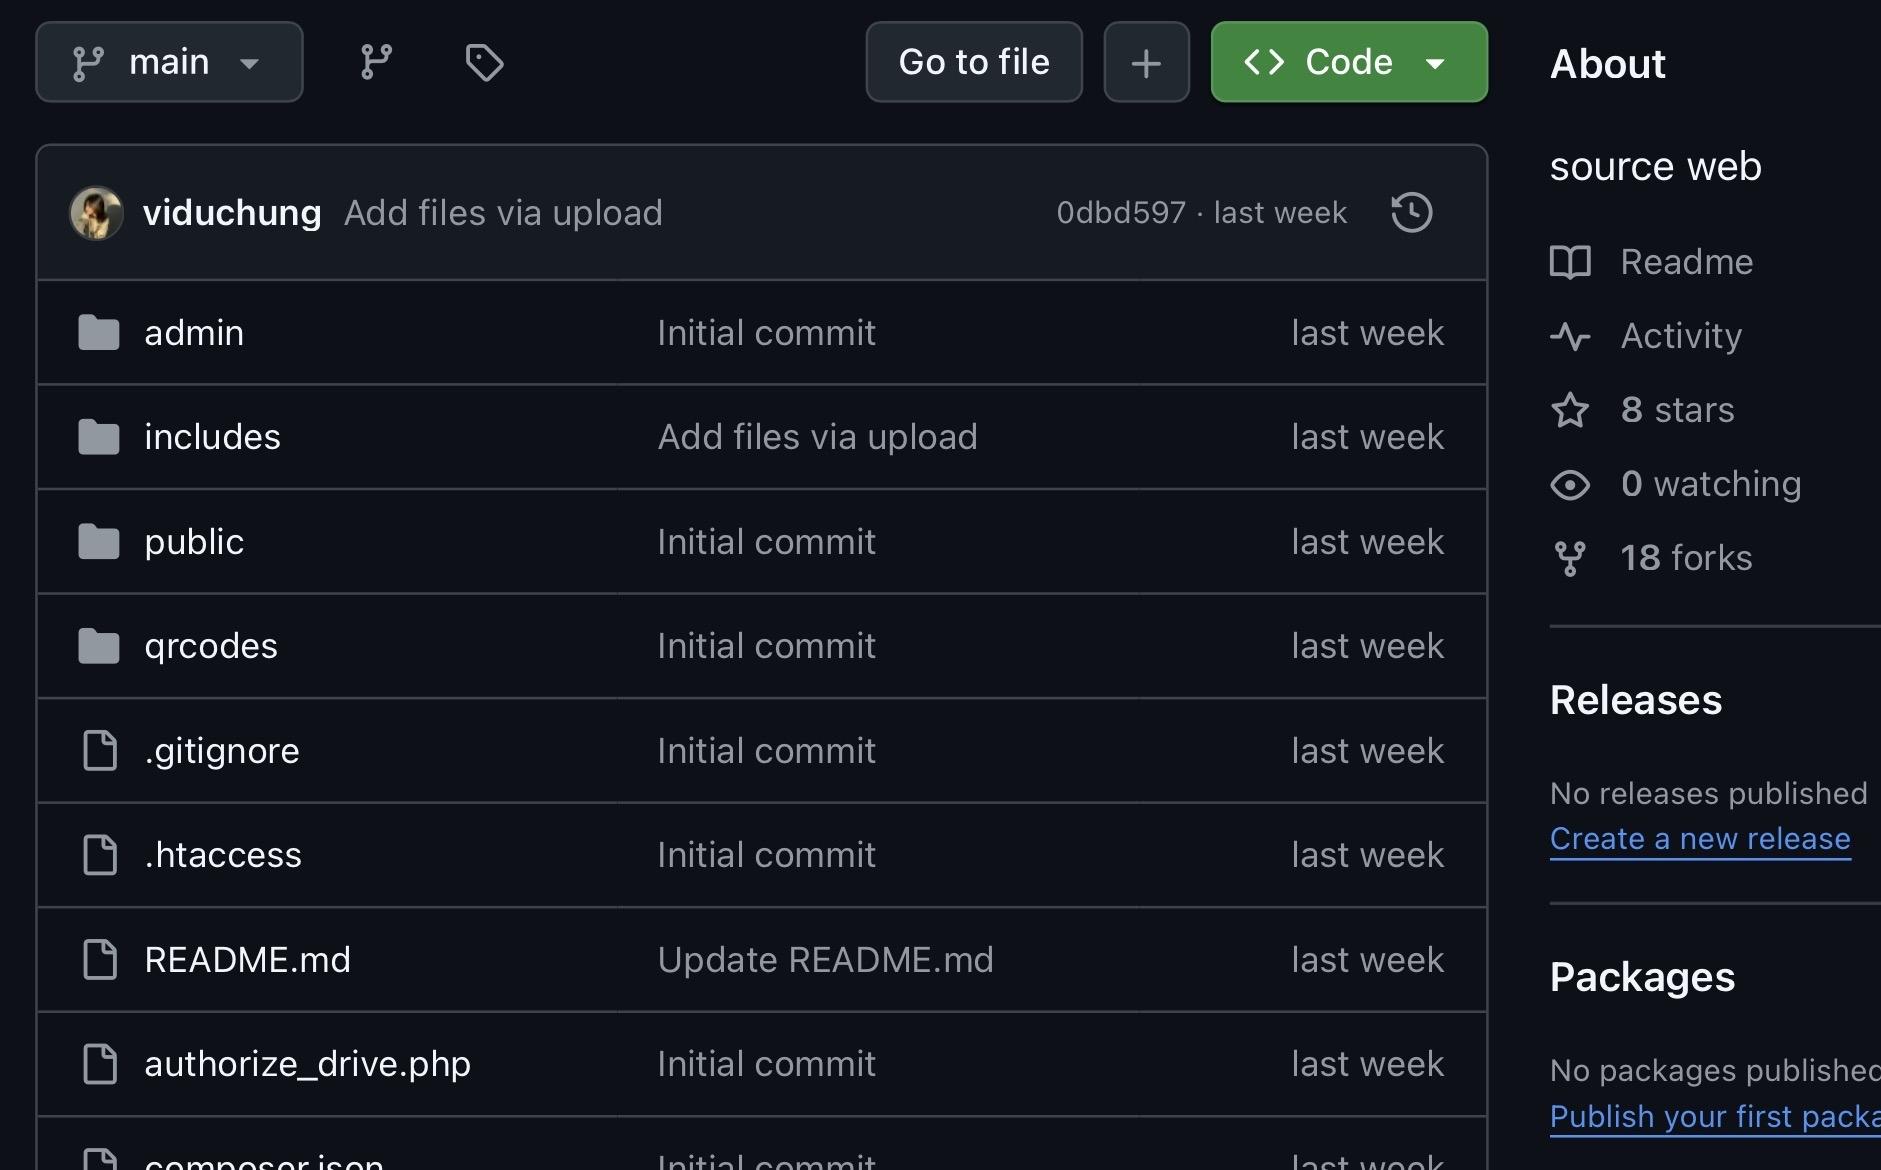Open commit history clock icon

(1411, 213)
